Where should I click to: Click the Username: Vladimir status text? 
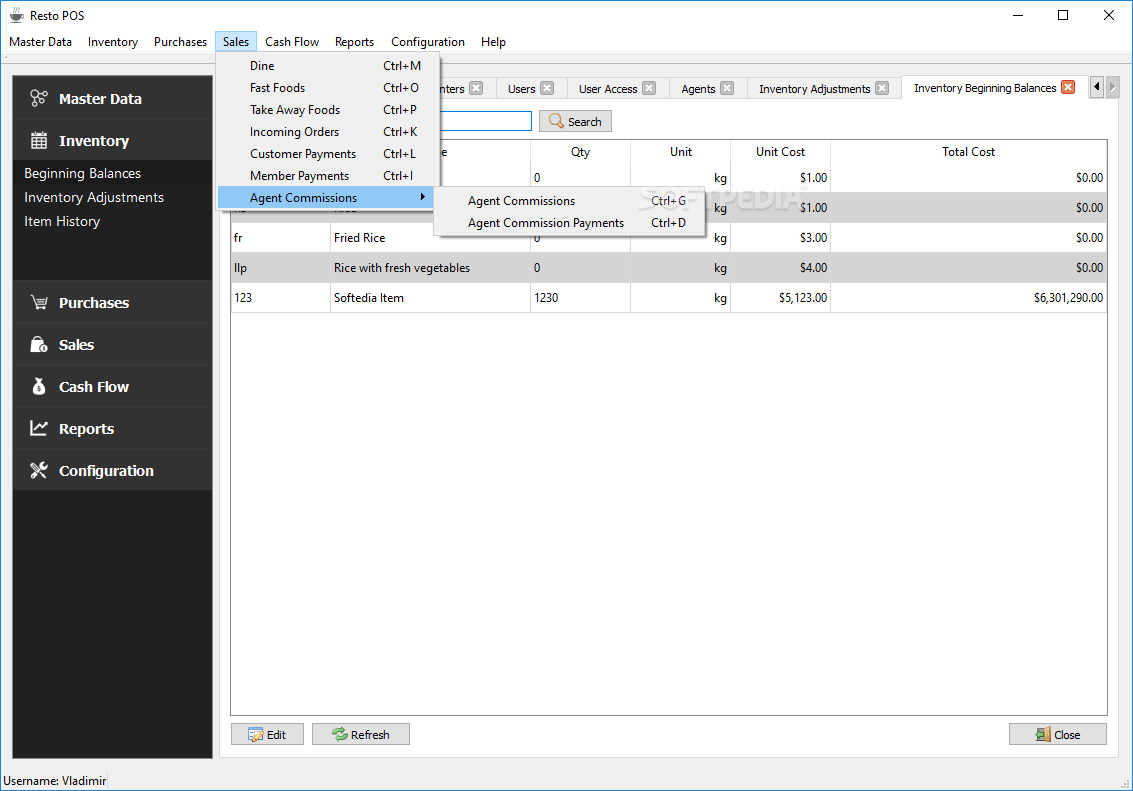(55, 780)
